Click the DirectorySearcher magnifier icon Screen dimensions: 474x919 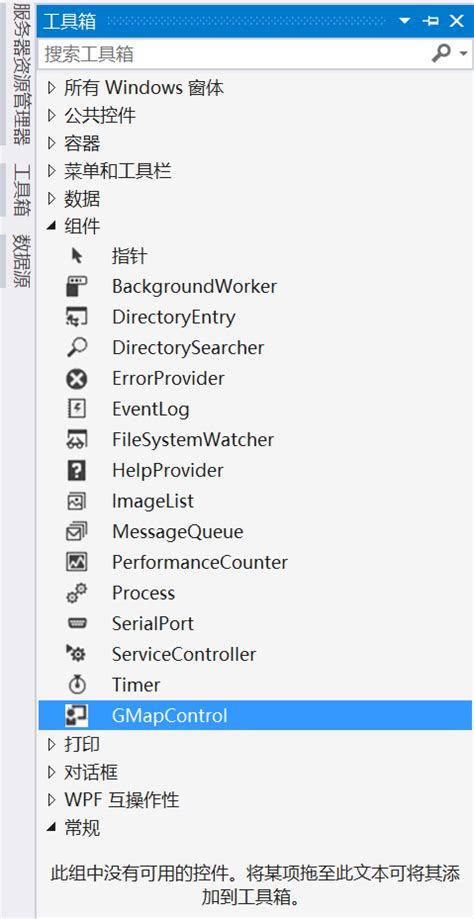coord(76,348)
